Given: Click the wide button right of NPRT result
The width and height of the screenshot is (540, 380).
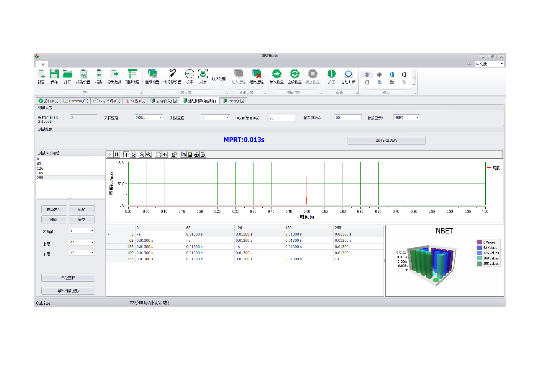Looking at the screenshot, I should tap(386, 140).
